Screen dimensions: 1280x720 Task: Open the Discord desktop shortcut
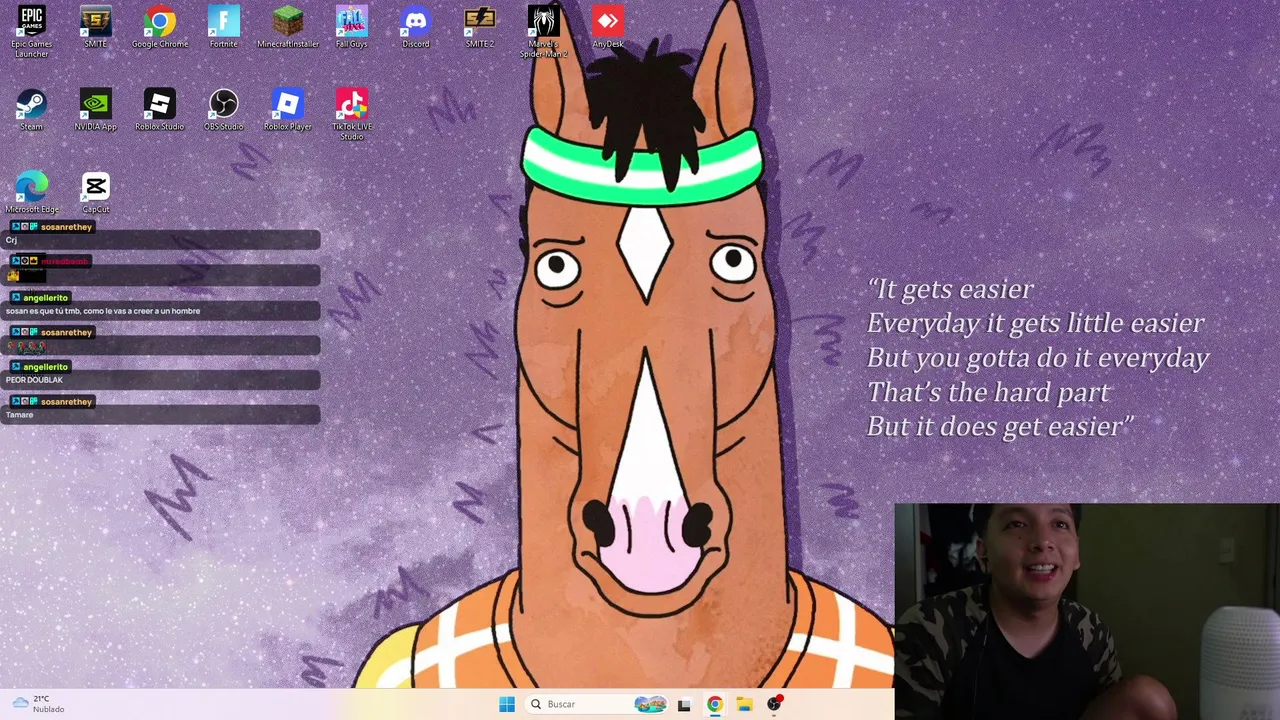[x=416, y=27]
